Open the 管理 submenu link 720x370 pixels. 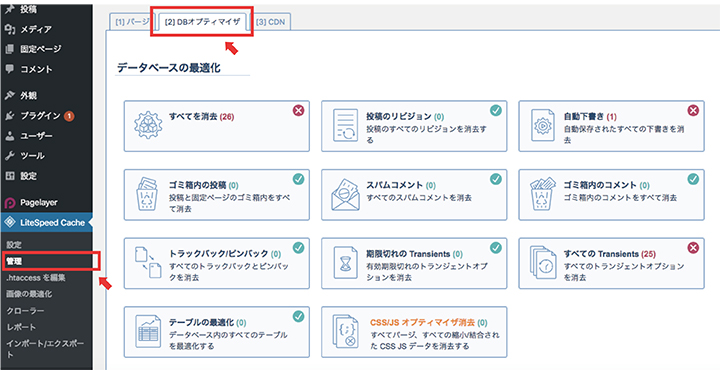14,261
